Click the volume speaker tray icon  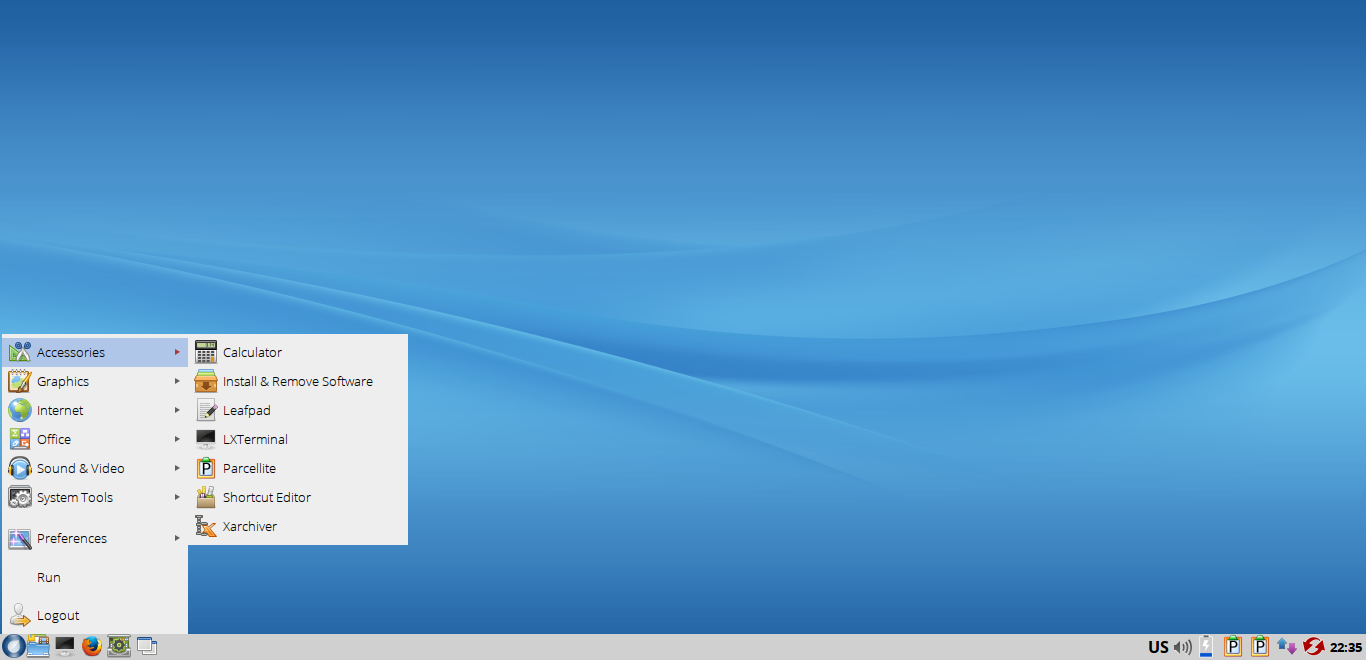[1184, 647]
